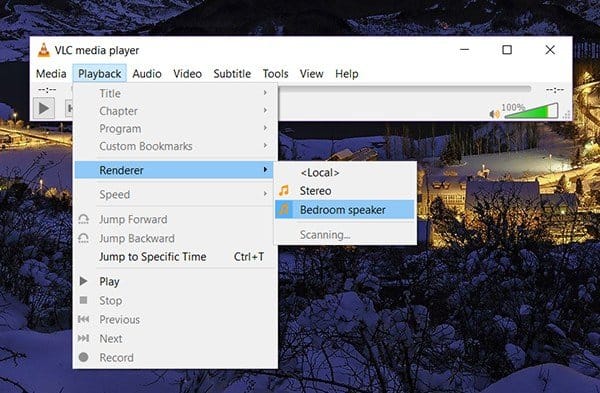The width and height of the screenshot is (600, 393).
Task: Close the Playback menu
Action: [x=99, y=73]
